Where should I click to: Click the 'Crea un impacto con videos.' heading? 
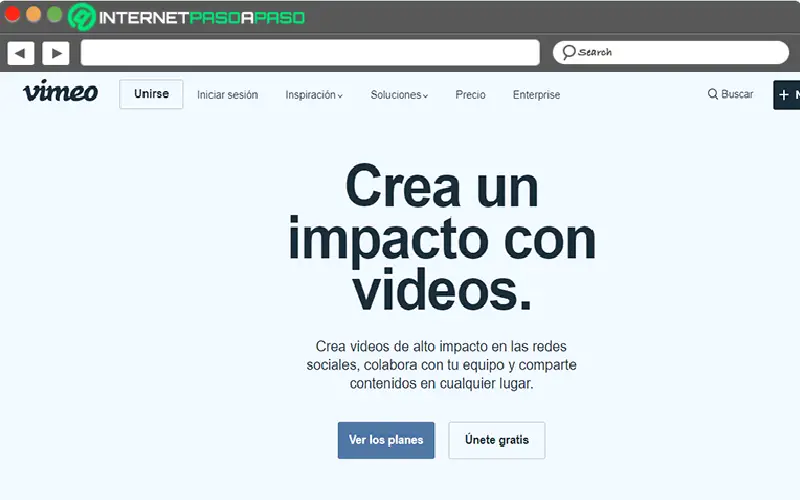442,238
